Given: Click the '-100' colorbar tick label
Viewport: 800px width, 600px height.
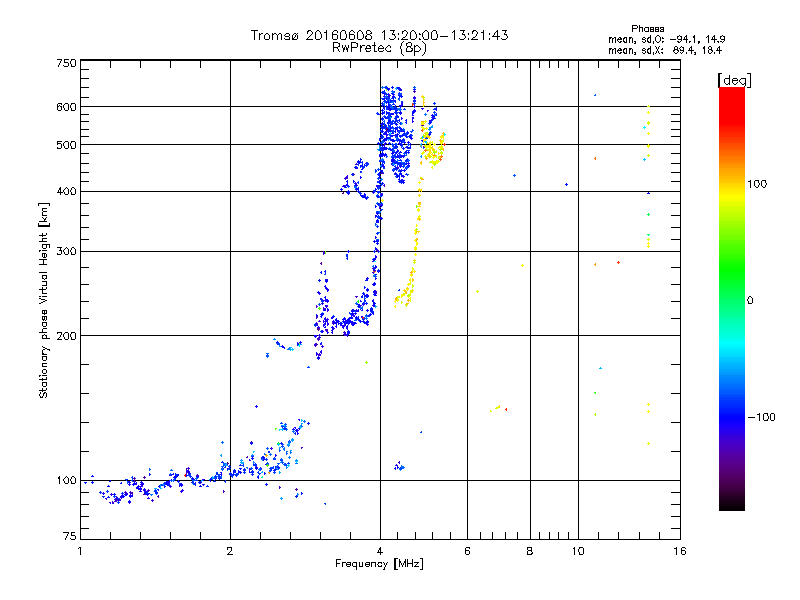Looking at the screenshot, I should (x=762, y=417).
